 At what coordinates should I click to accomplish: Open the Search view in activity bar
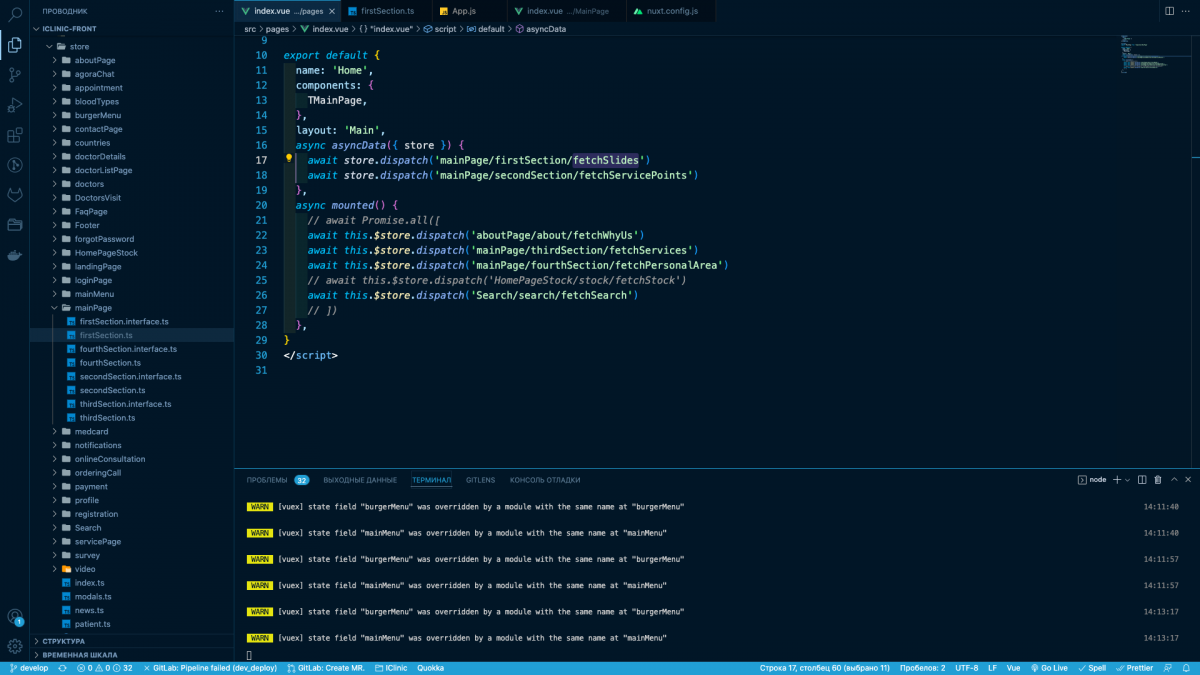(x=15, y=14)
